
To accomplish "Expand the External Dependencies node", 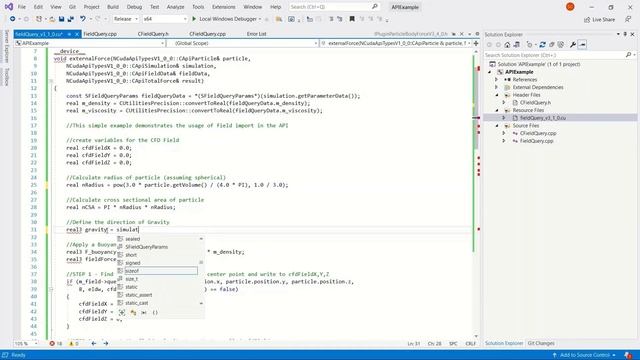I will pos(496,87).
